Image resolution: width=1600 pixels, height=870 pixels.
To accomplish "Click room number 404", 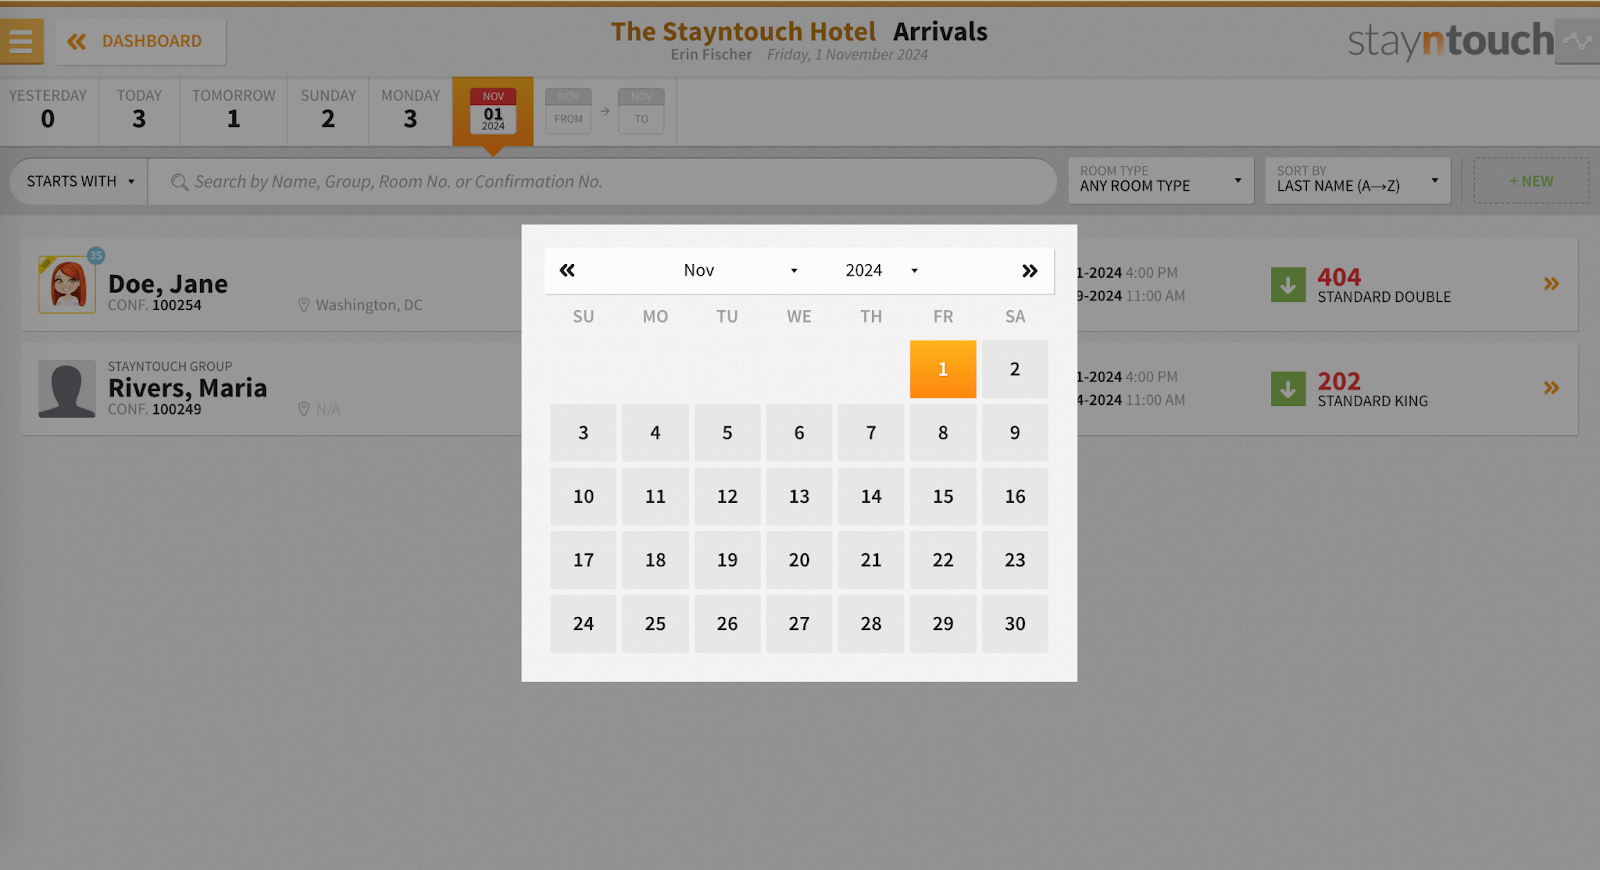I will 1339,277.
